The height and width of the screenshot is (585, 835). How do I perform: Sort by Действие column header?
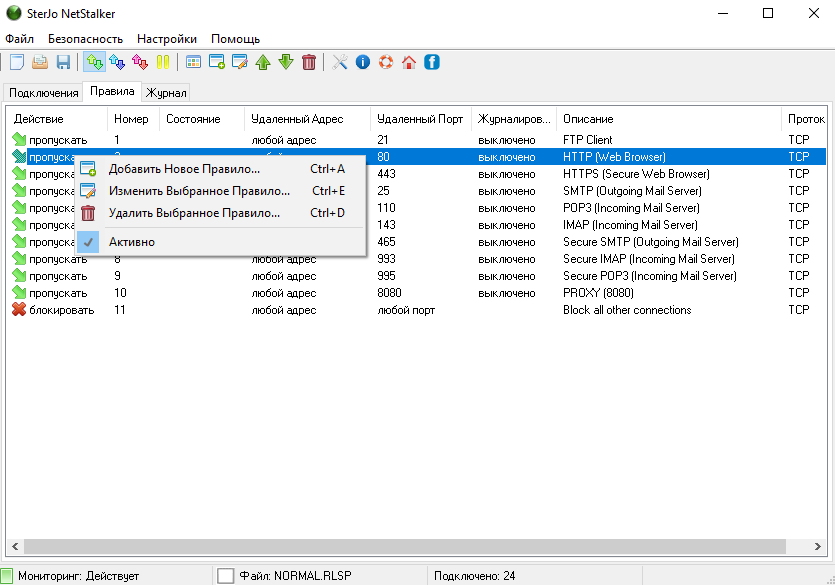pos(57,119)
